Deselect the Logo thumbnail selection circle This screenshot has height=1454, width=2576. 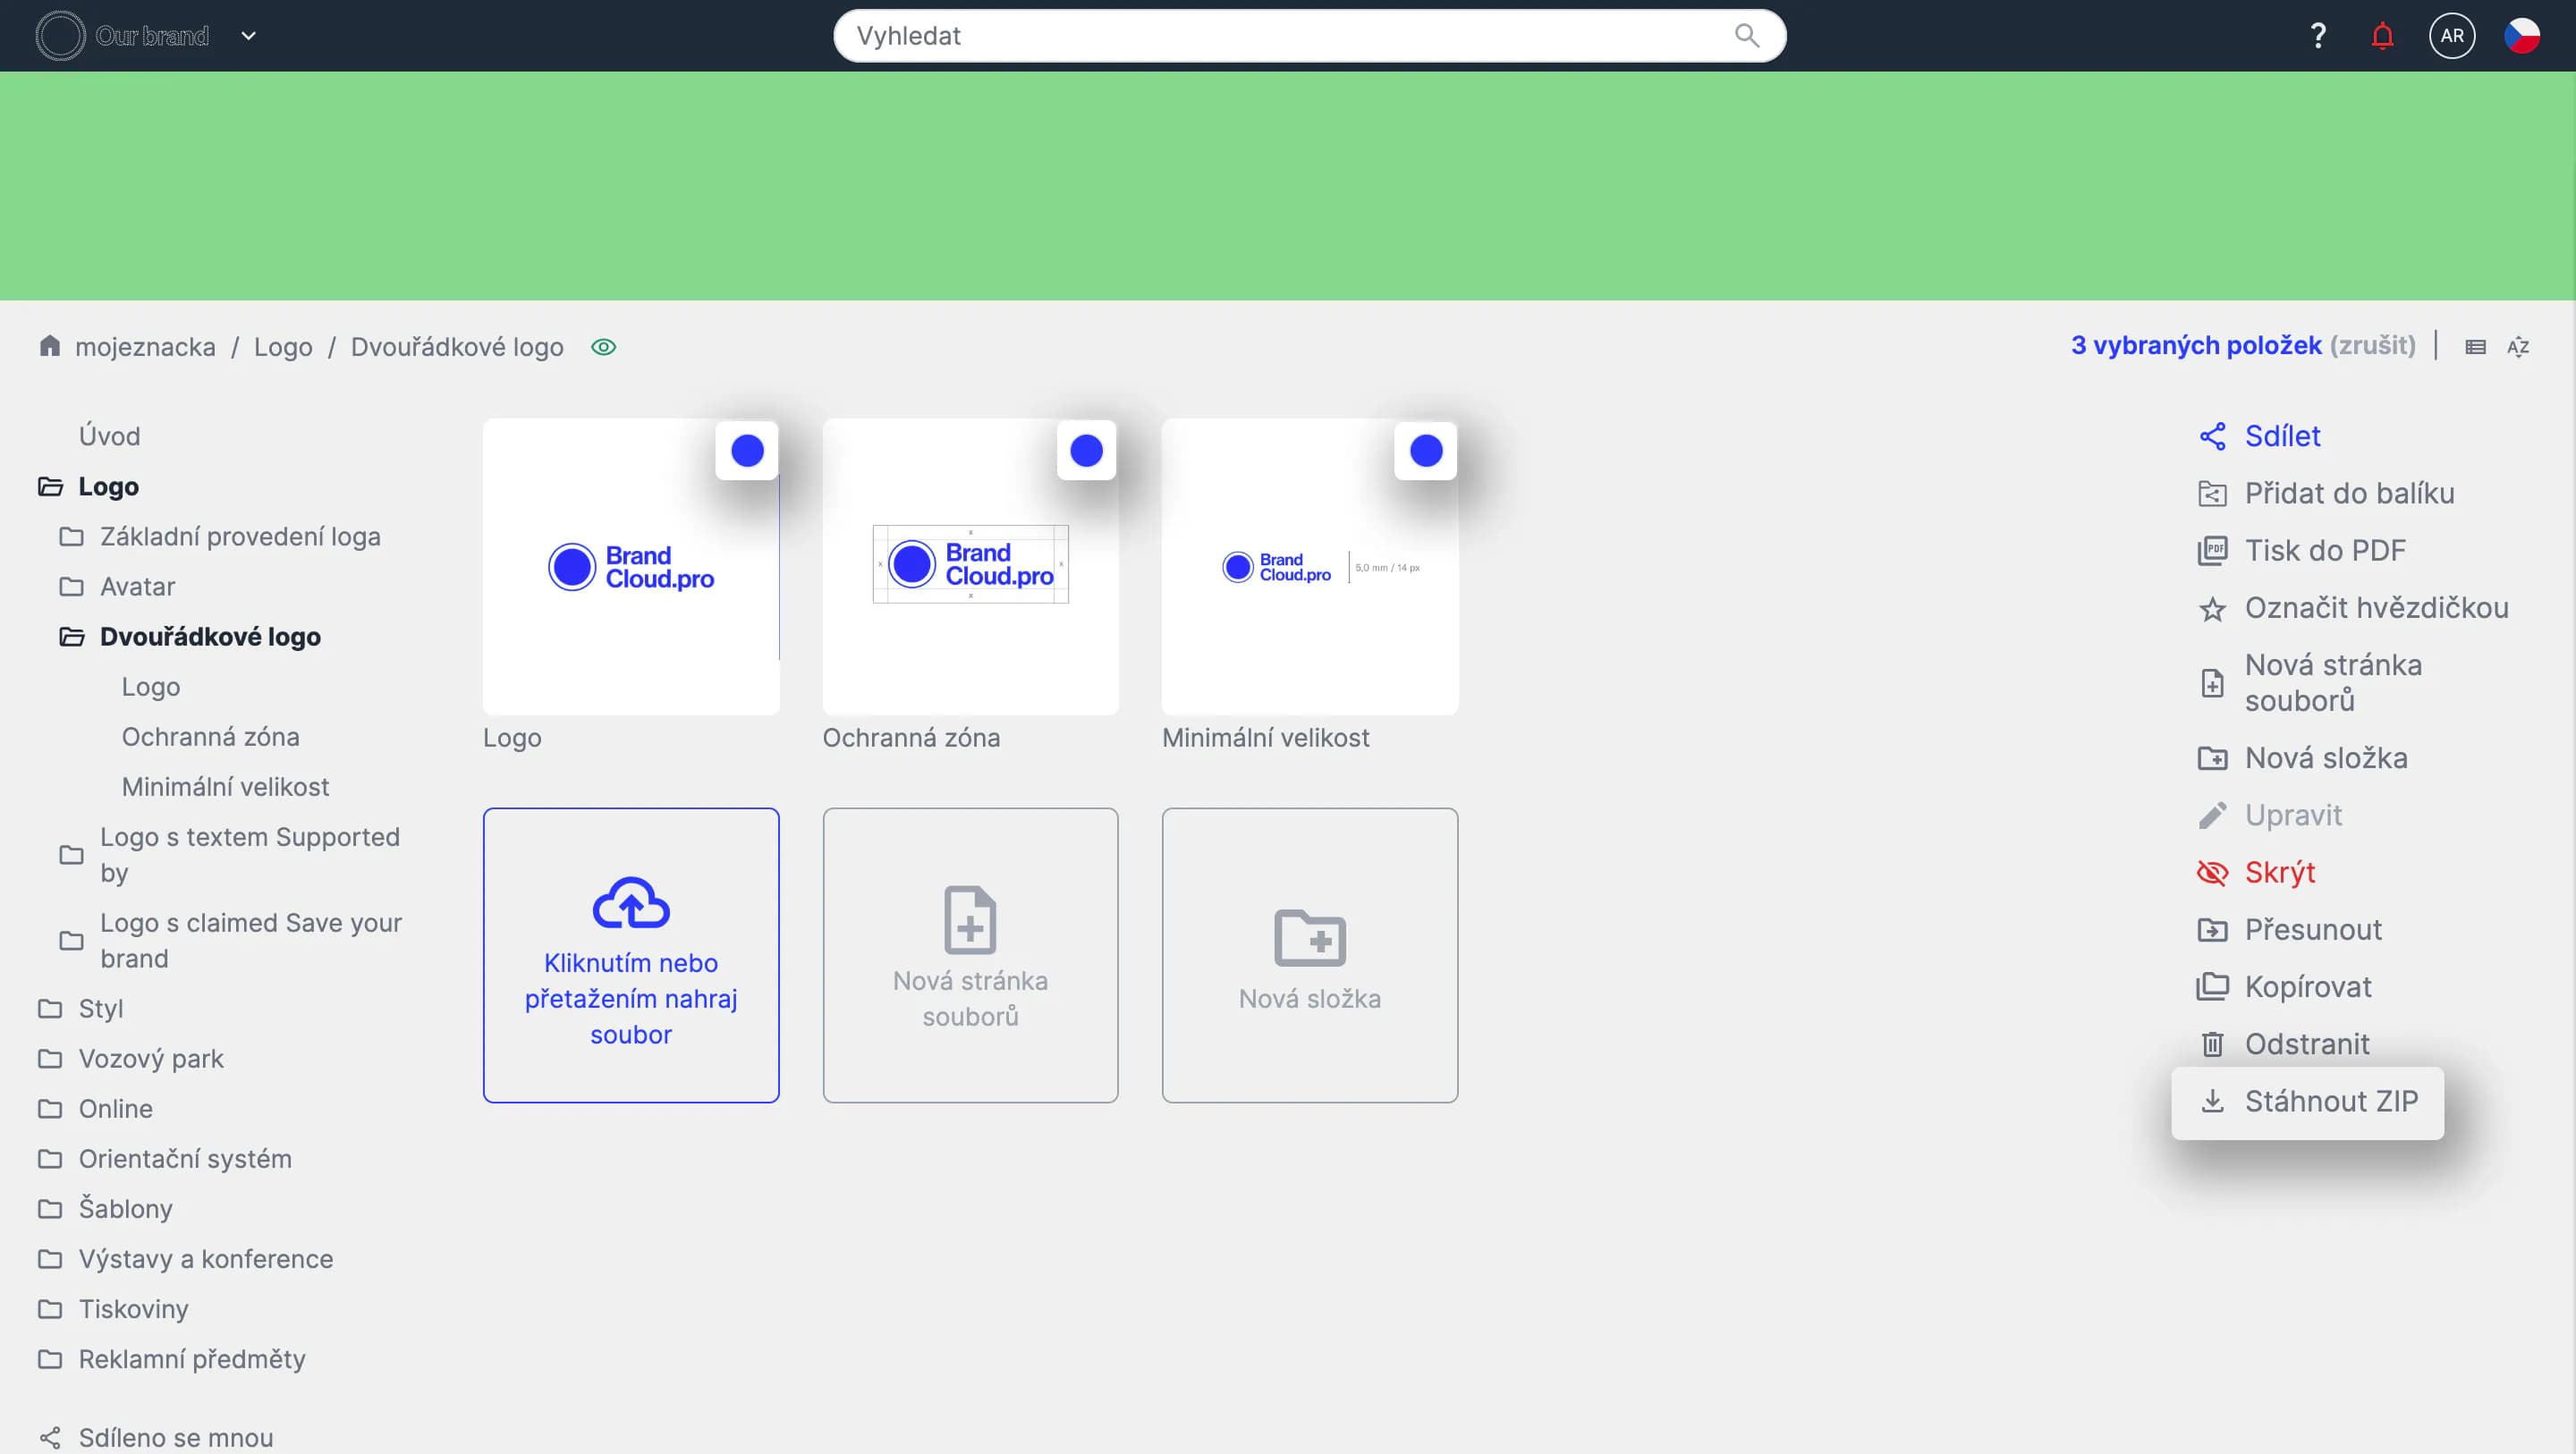point(747,451)
